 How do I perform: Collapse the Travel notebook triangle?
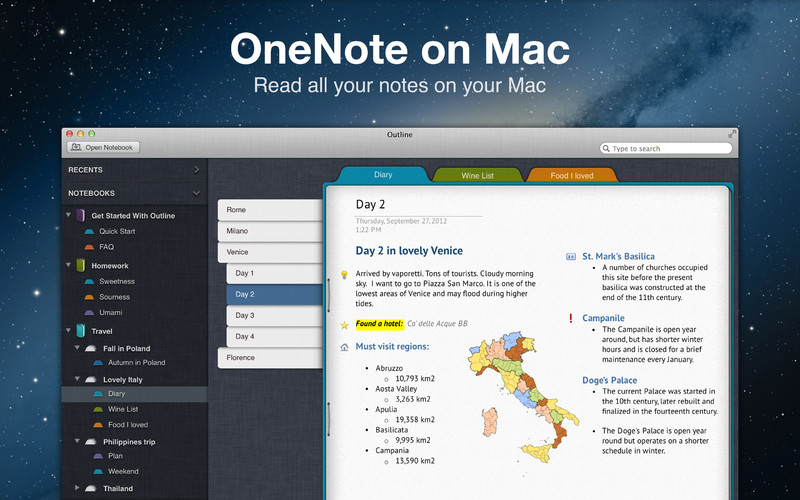pyautogui.click(x=68, y=331)
